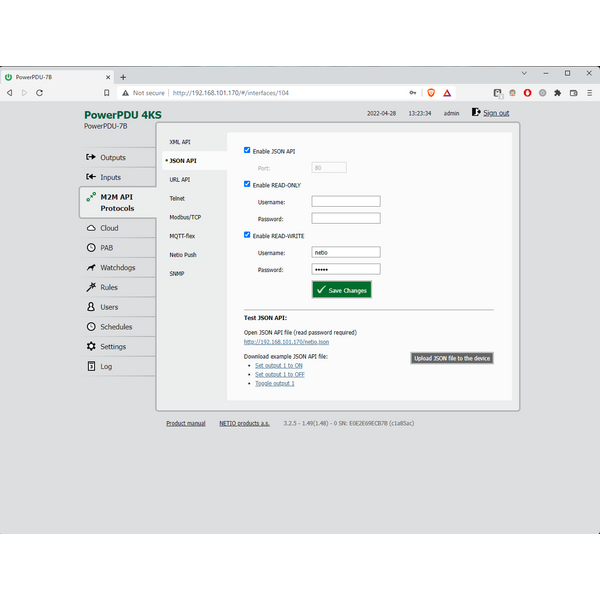Click the Rules magic wand icon
600x600 pixels.
pos(91,287)
